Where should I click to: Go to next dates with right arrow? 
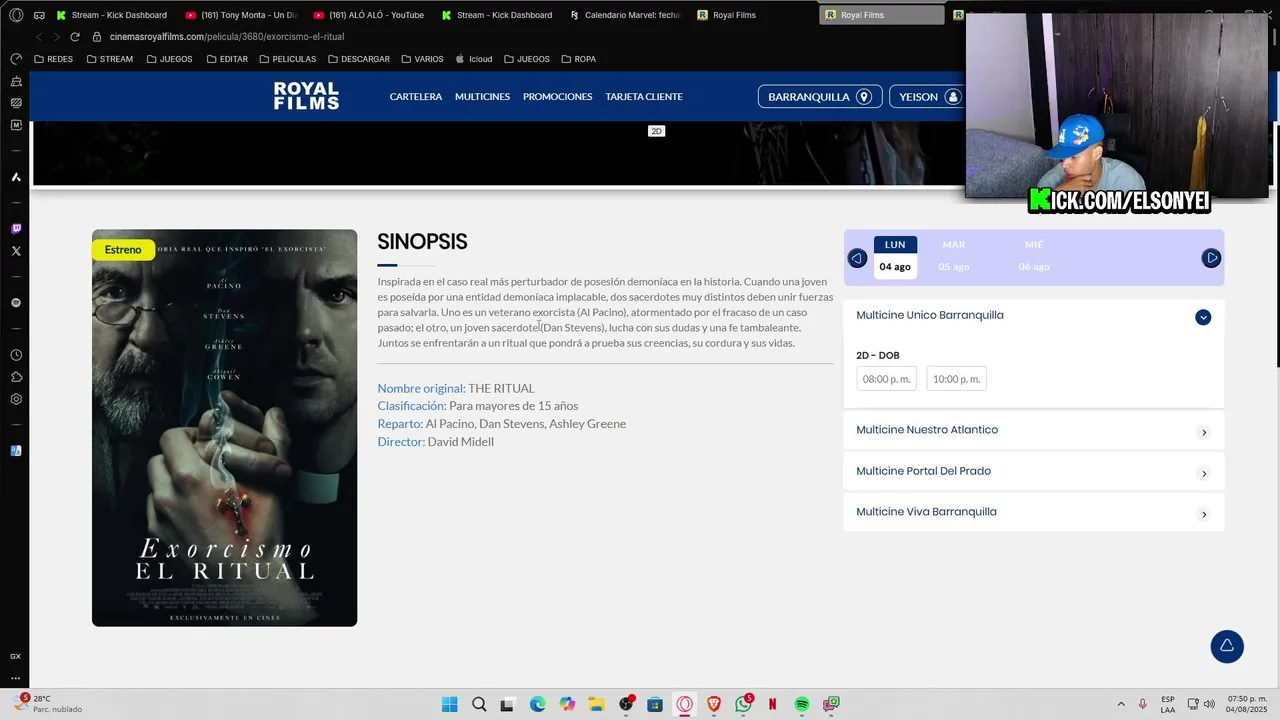point(1211,258)
